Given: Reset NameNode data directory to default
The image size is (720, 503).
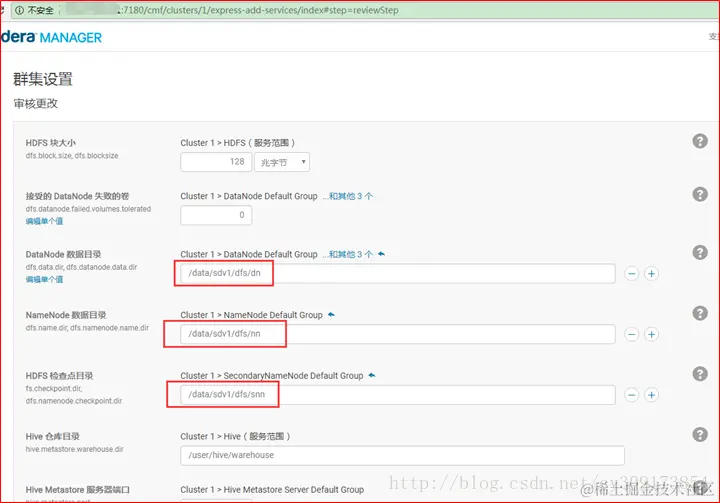Looking at the screenshot, I should (x=331, y=315).
